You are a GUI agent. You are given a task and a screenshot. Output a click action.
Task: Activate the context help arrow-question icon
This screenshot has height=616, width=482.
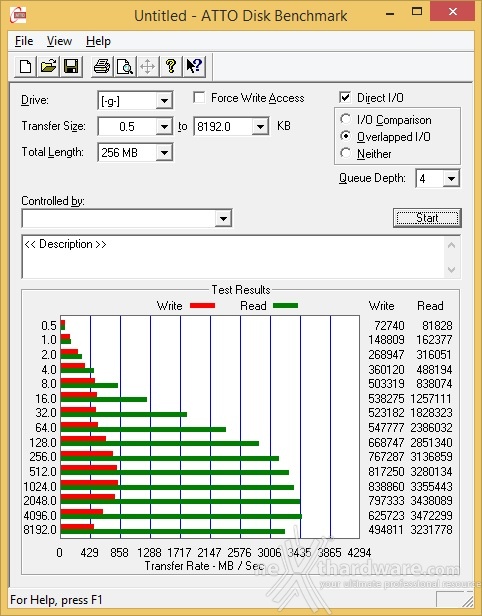click(x=194, y=66)
